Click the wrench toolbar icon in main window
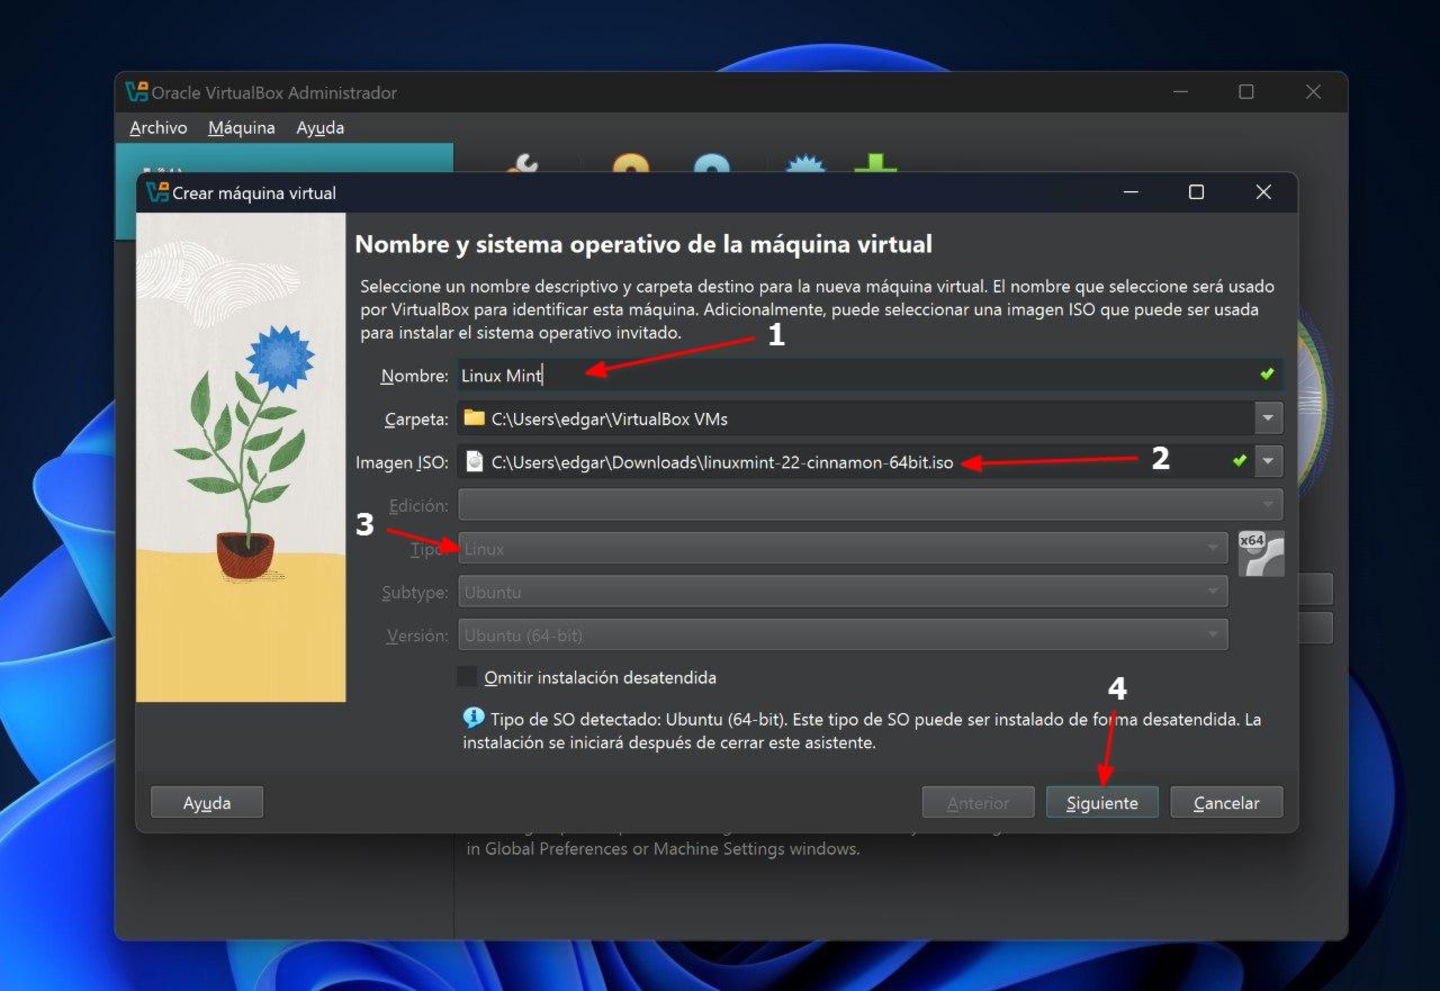1440x991 pixels. click(x=521, y=163)
